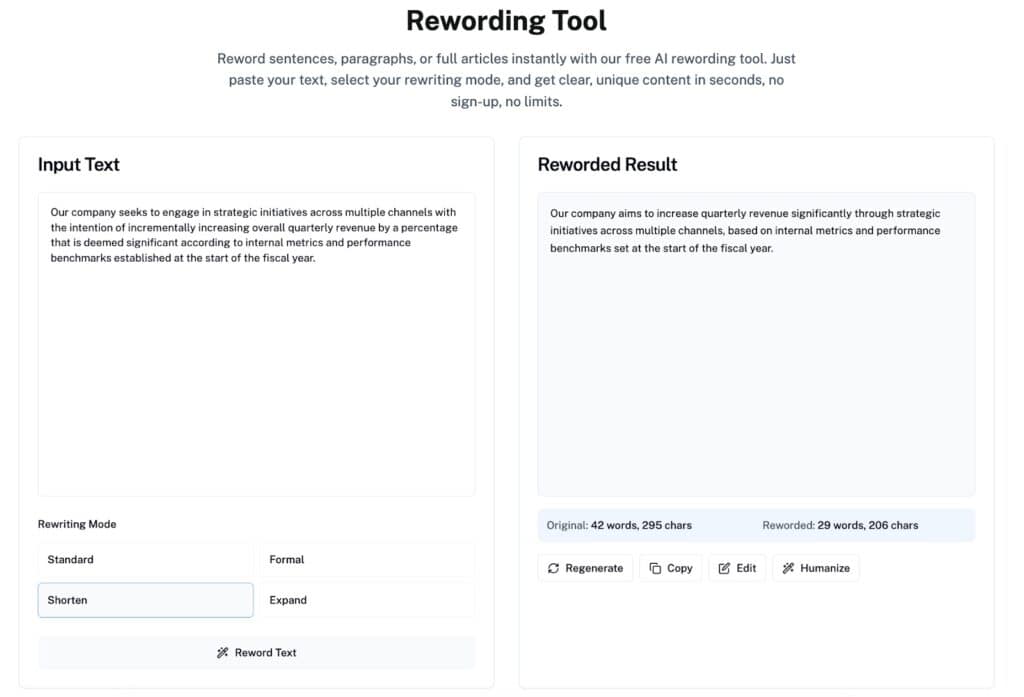The height and width of the screenshot is (697, 1024).
Task: Select the Shorten rewriting mode
Action: (x=145, y=600)
